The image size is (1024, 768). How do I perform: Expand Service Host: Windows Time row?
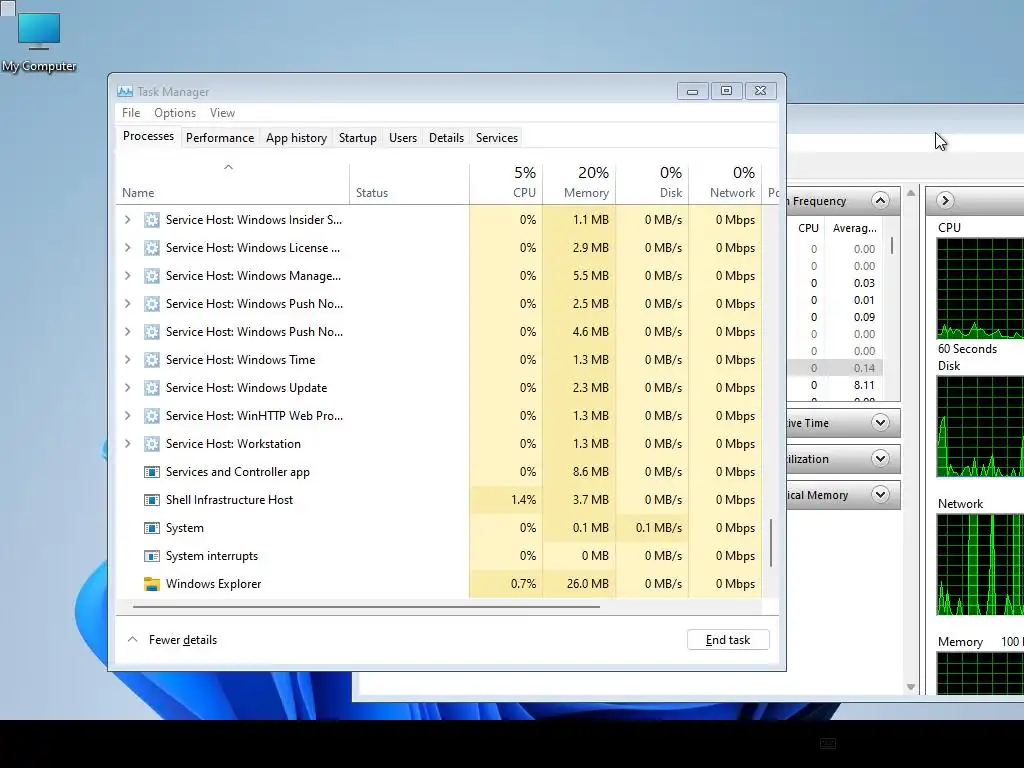(128, 360)
